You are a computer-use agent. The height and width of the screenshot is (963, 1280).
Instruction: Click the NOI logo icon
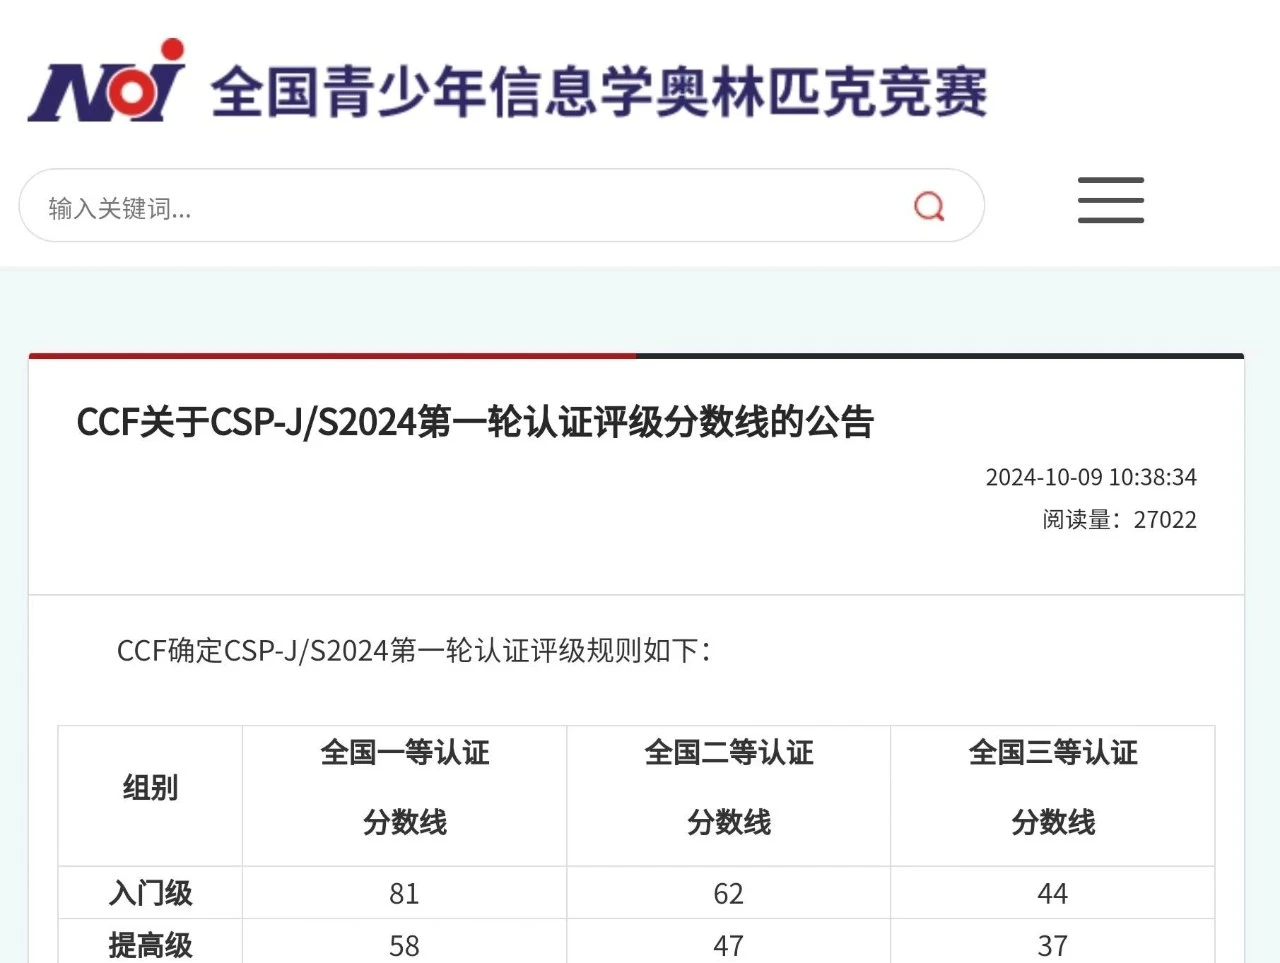(107, 81)
